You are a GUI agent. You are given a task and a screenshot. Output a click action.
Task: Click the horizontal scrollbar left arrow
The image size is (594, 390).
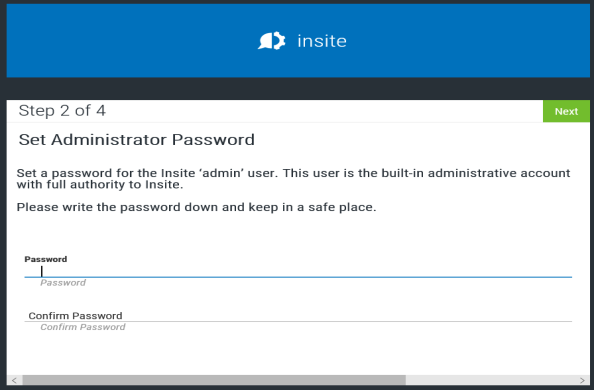14,380
